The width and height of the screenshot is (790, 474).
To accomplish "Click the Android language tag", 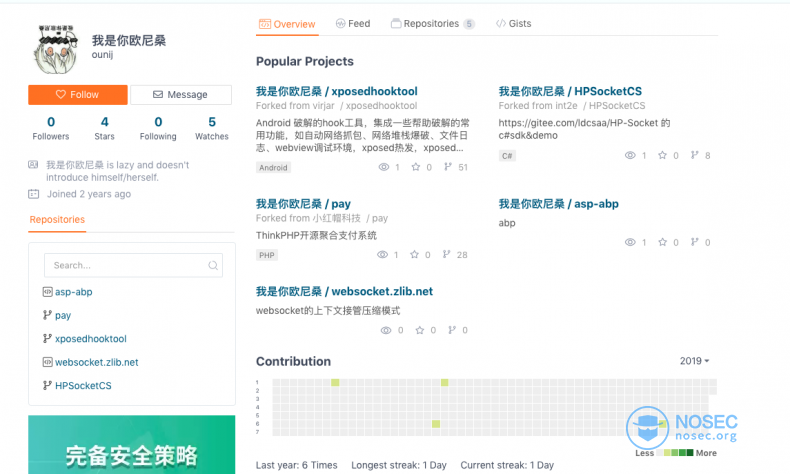I will (x=273, y=168).
